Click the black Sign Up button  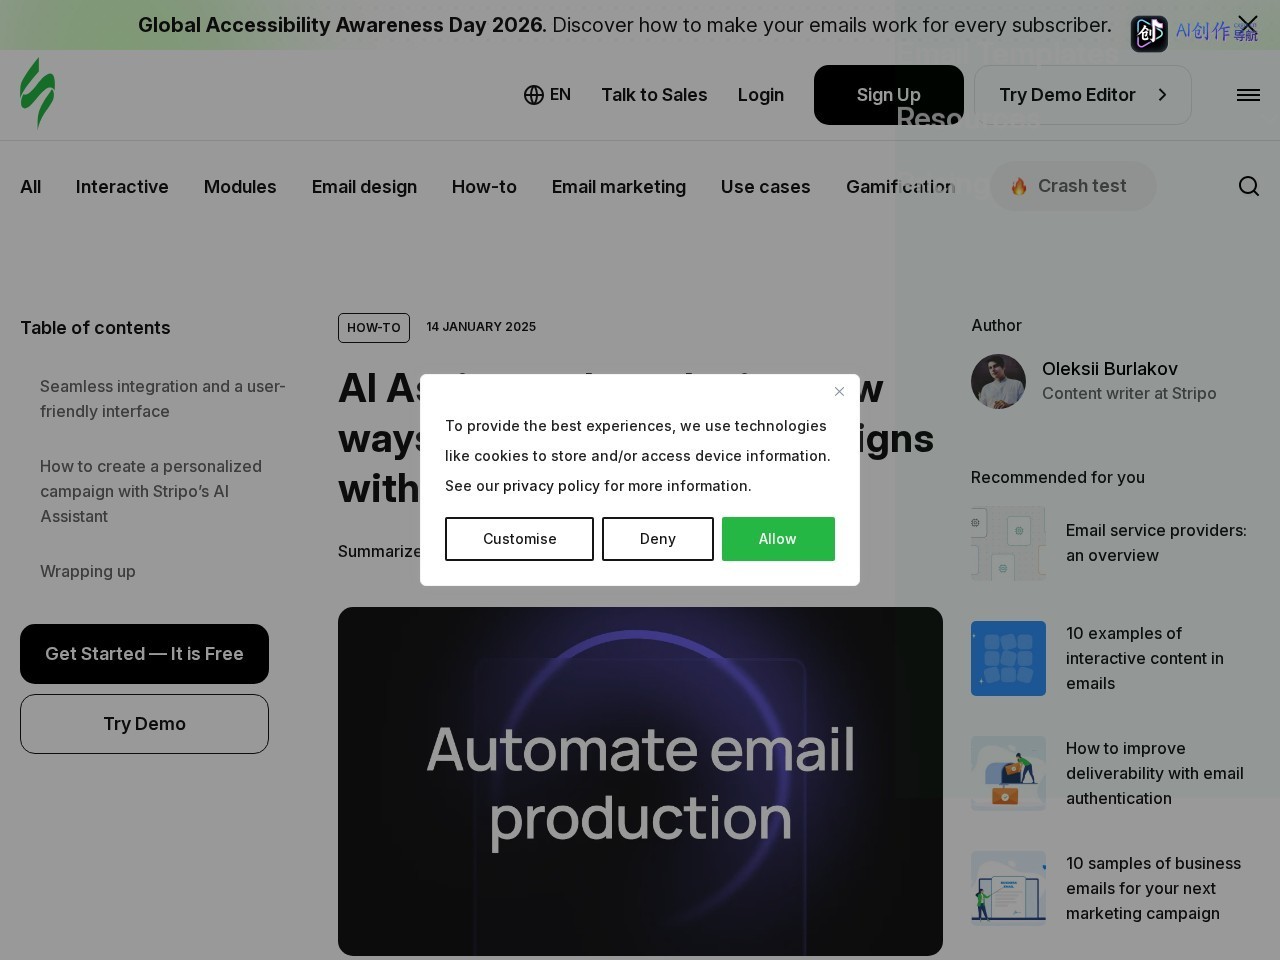[x=889, y=95]
